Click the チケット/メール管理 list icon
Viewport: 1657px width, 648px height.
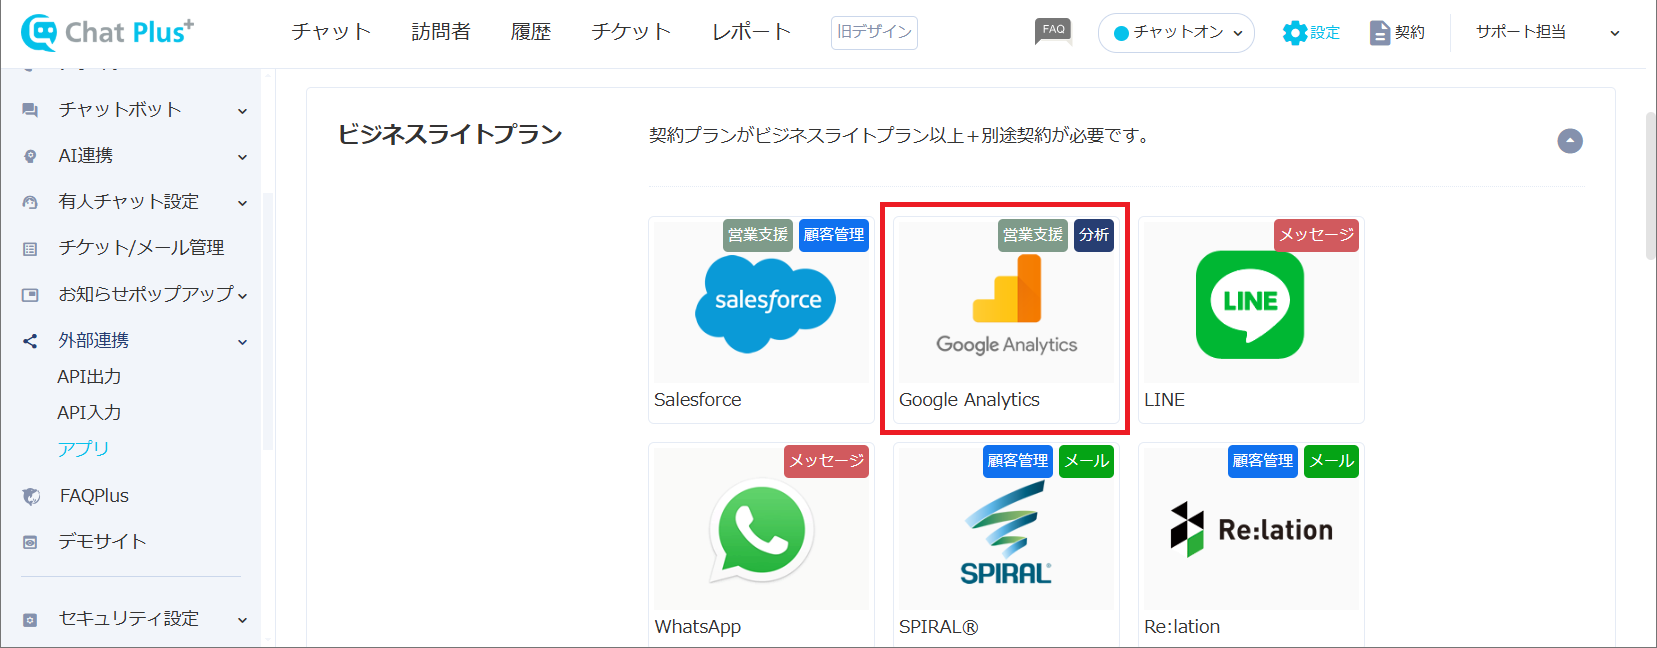click(30, 248)
